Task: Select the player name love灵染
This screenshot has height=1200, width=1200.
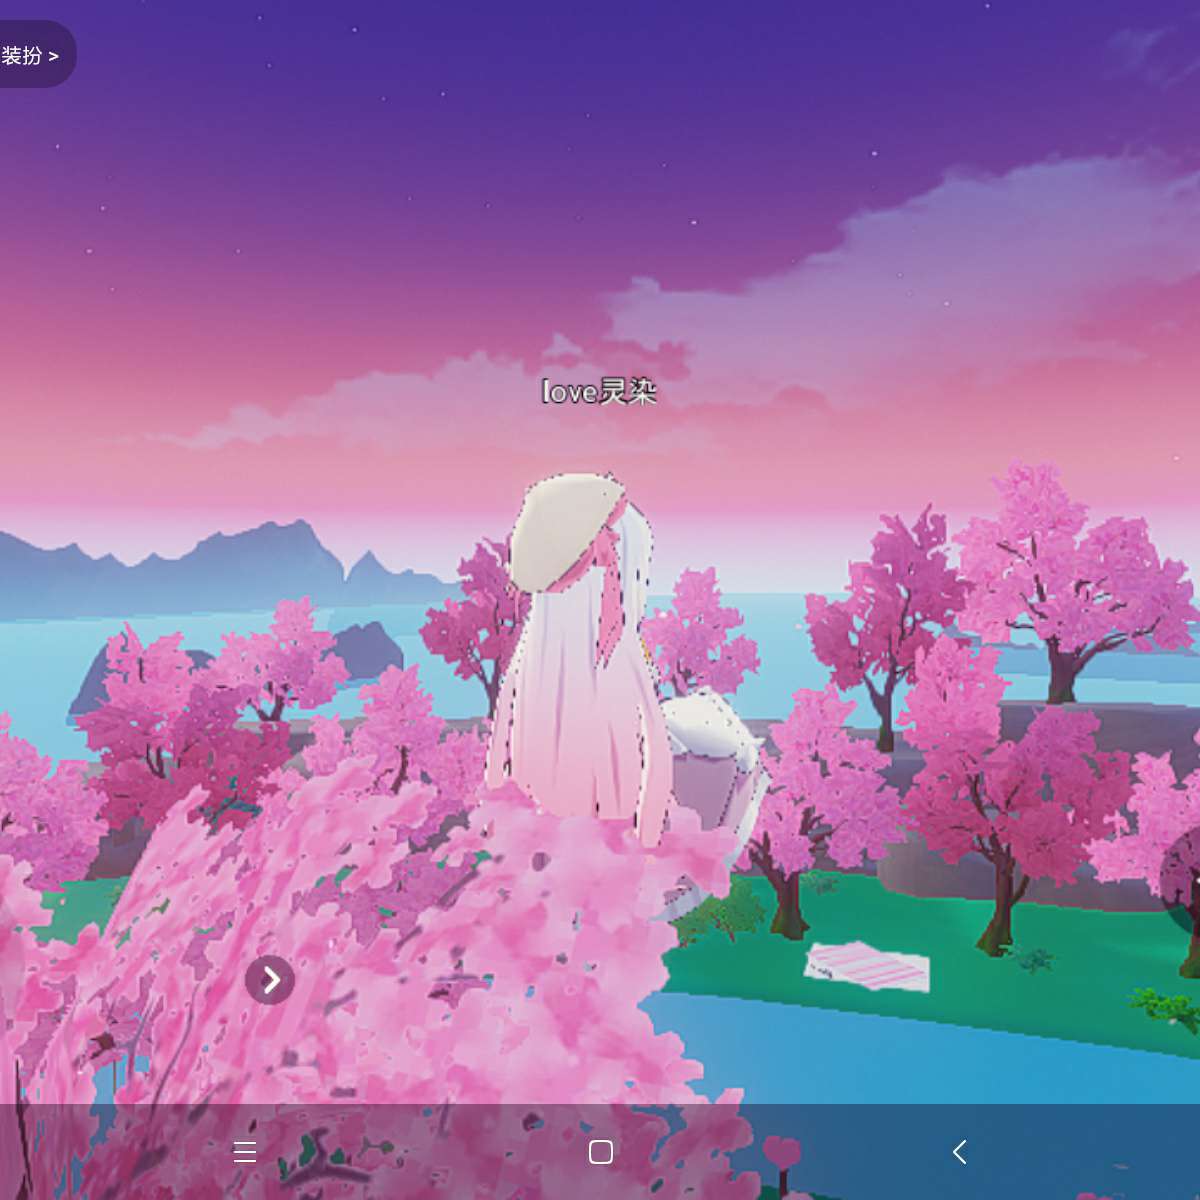Action: coord(599,392)
